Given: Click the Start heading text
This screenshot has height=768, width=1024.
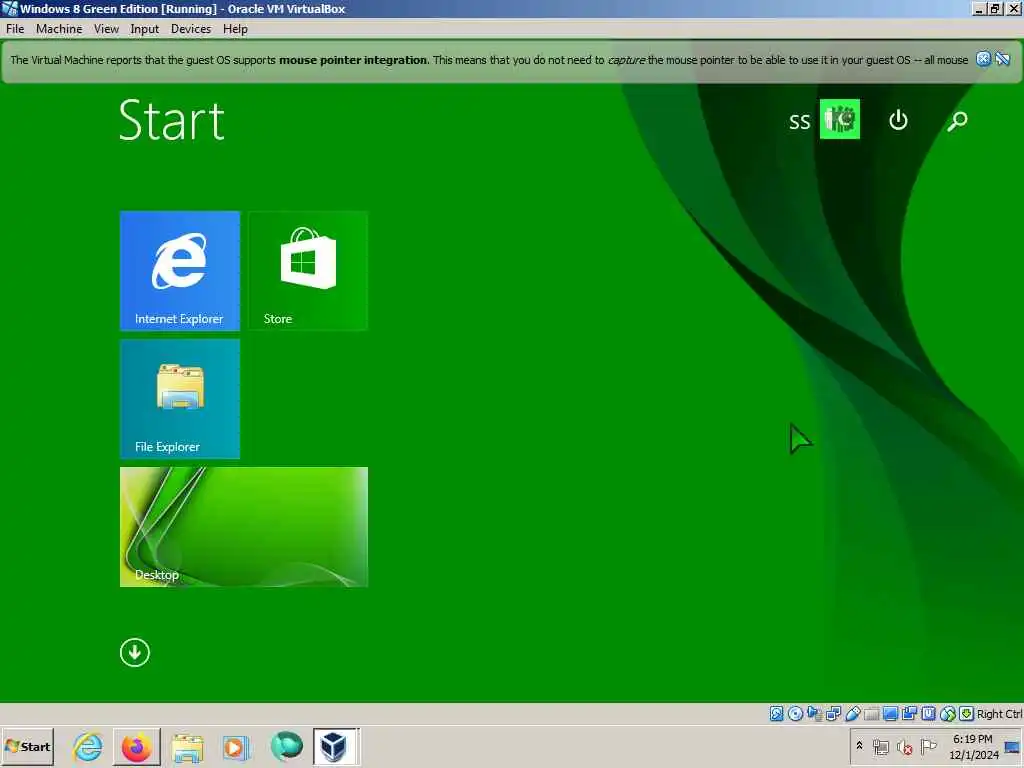Looking at the screenshot, I should [172, 120].
